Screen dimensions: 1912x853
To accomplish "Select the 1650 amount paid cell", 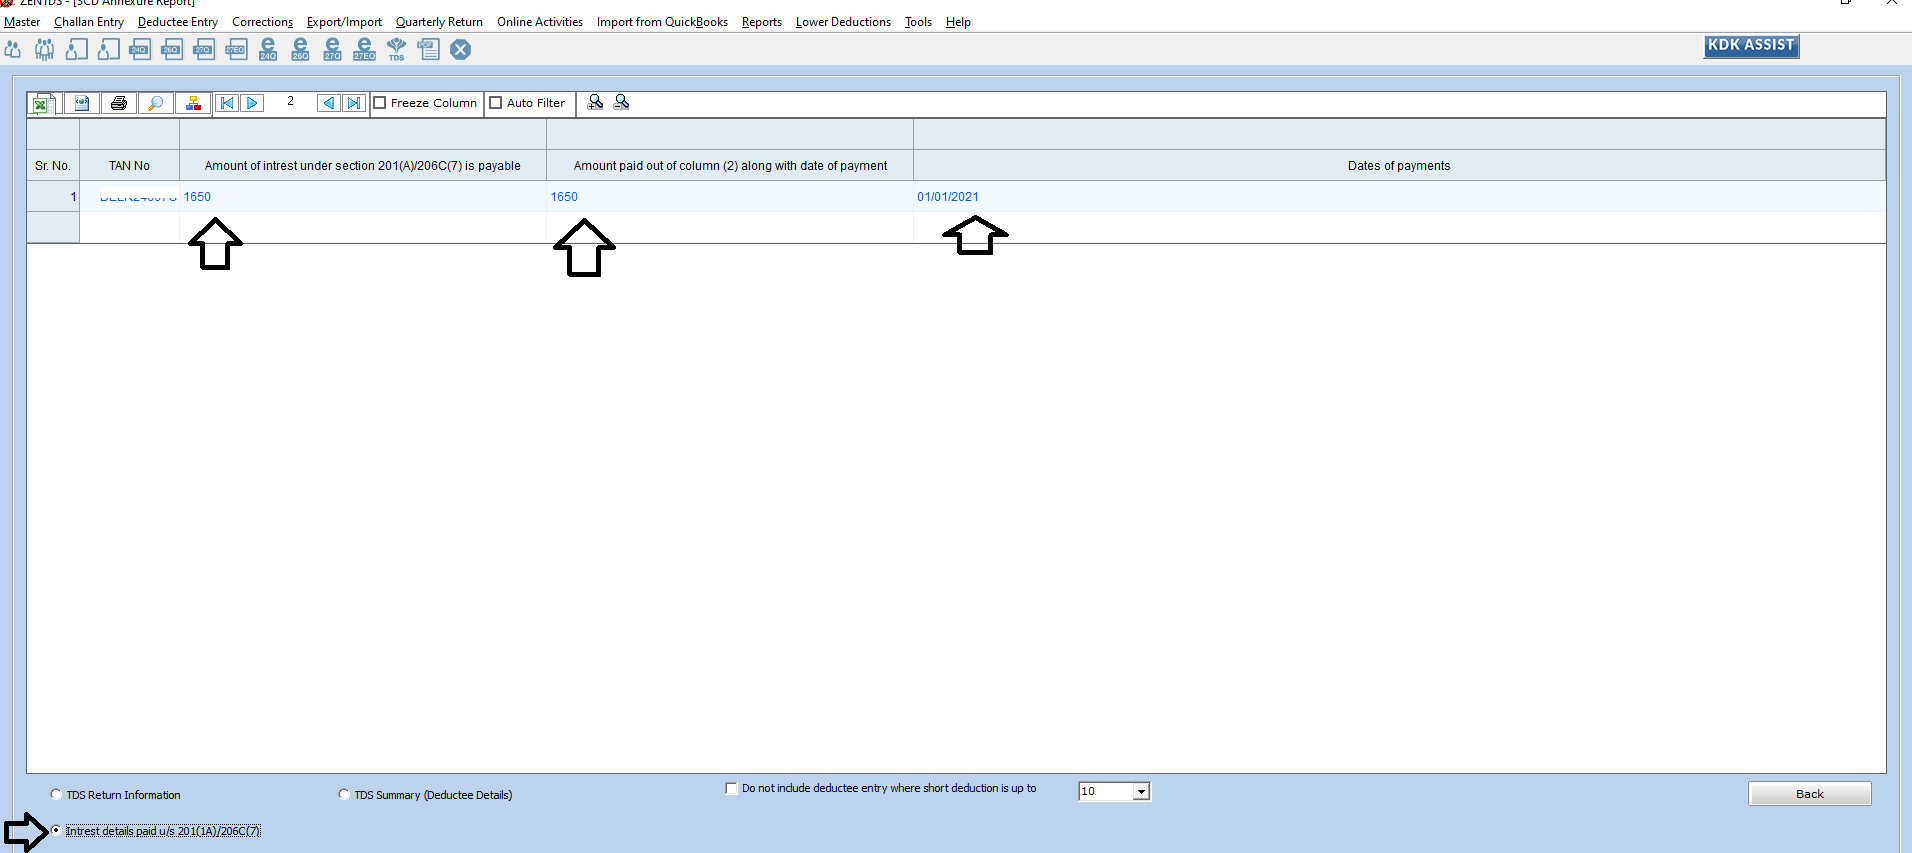I will click(x=730, y=197).
